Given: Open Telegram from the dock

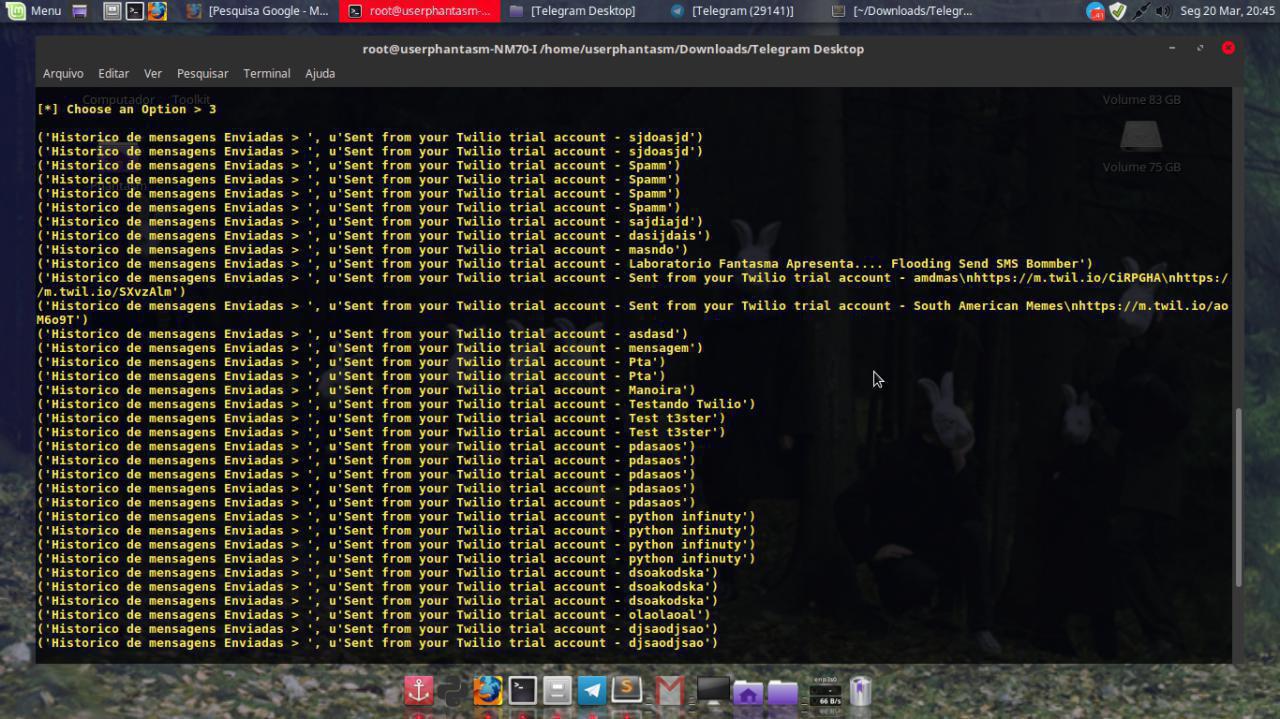Looking at the screenshot, I should coord(591,690).
